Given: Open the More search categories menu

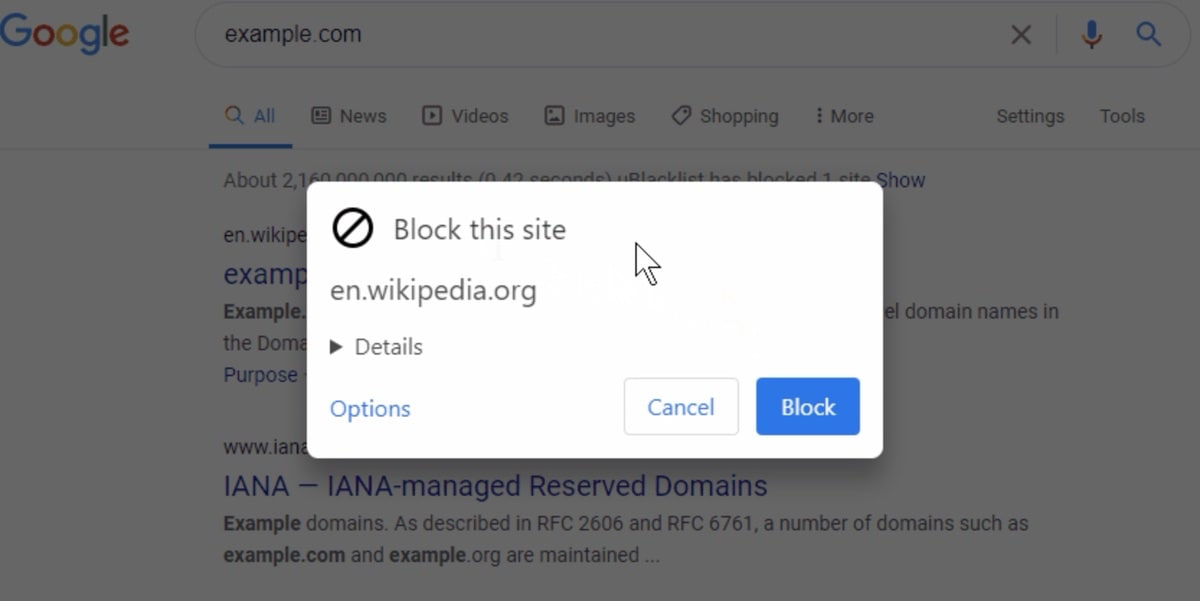Looking at the screenshot, I should click(844, 116).
